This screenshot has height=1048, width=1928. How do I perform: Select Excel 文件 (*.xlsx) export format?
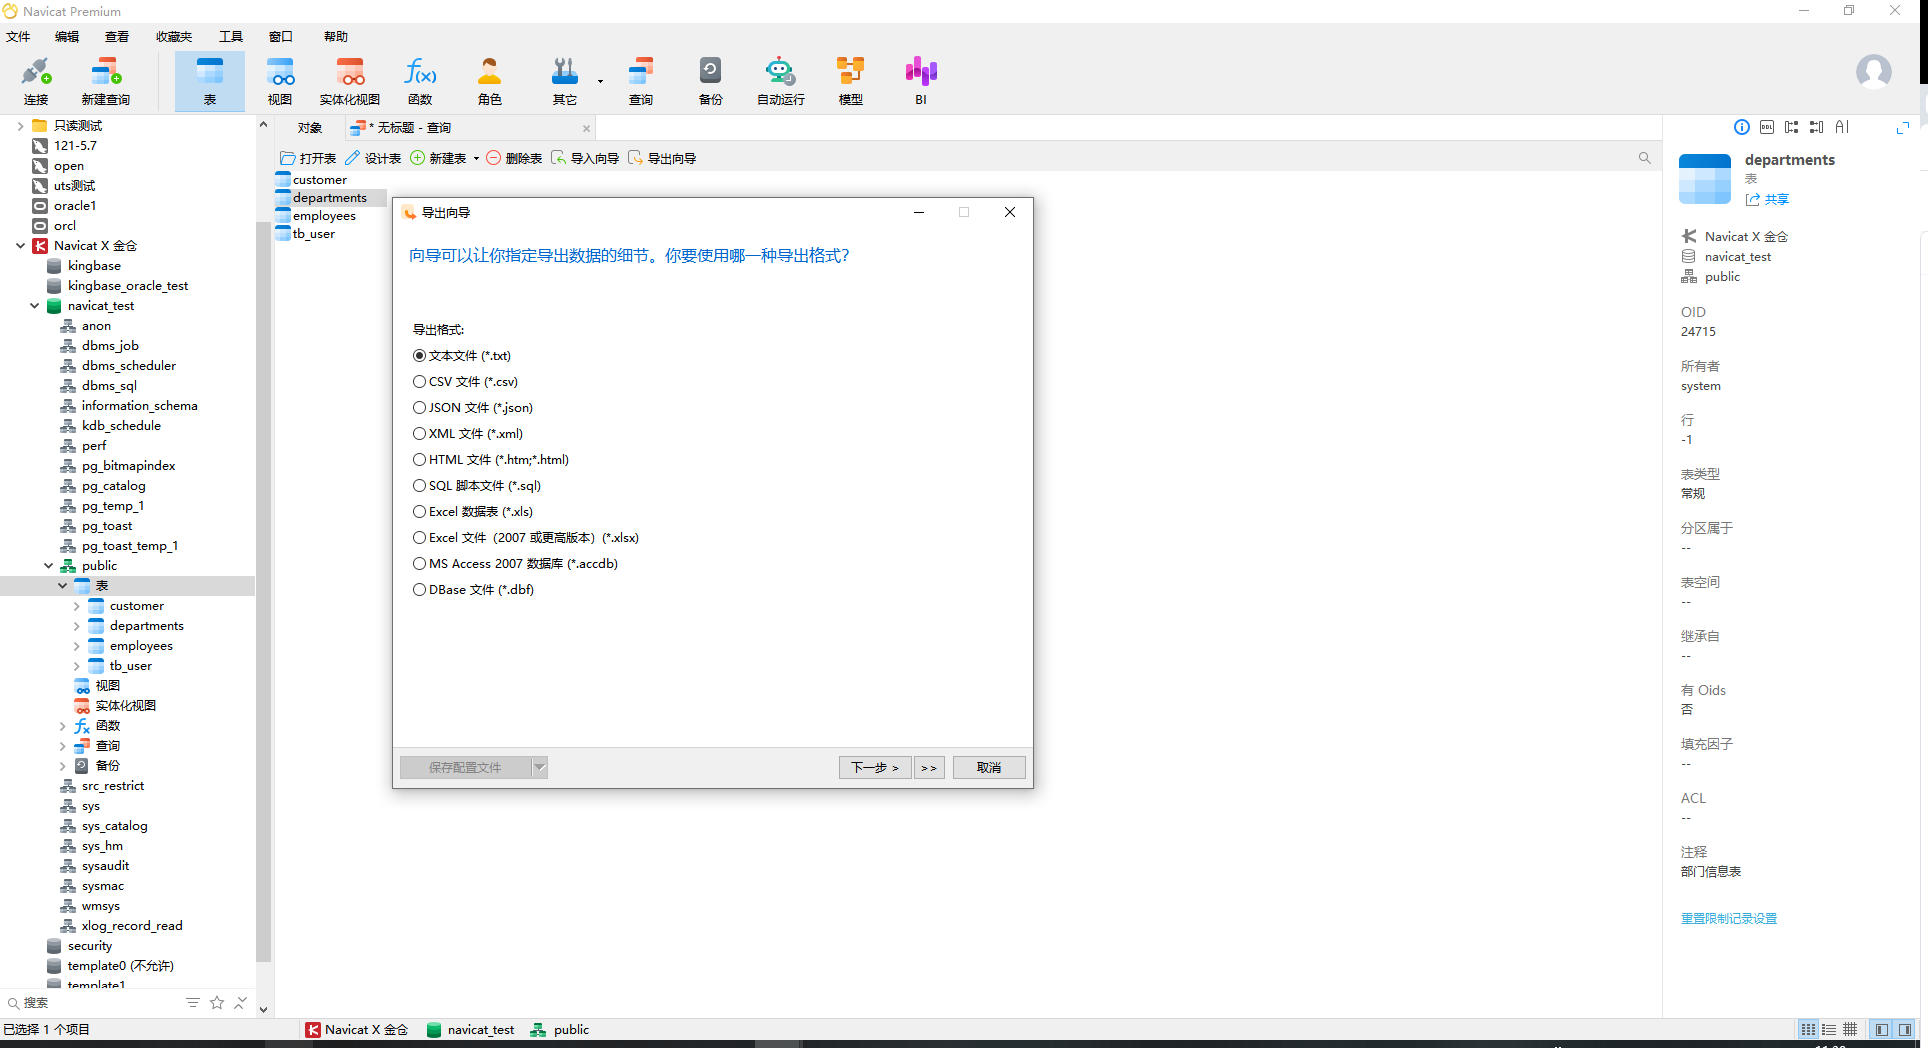tap(526, 538)
